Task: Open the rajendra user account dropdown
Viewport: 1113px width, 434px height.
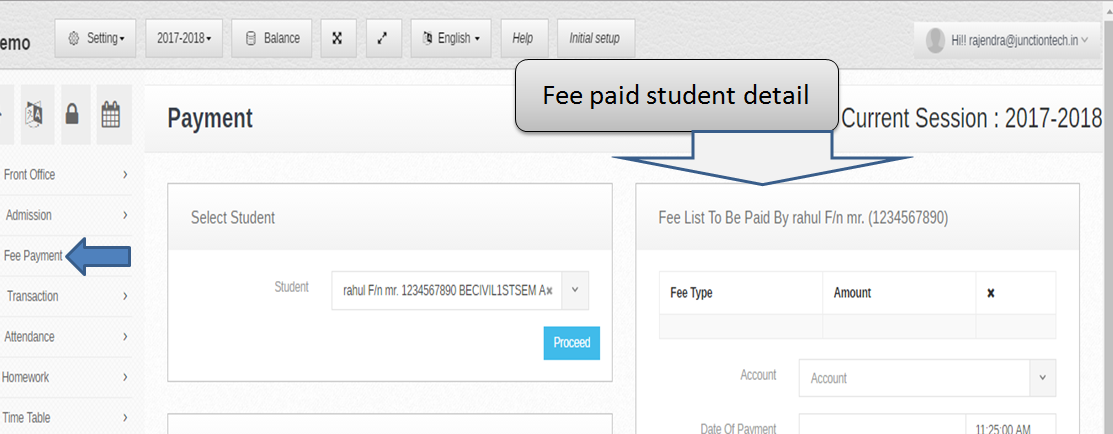Action: point(1007,40)
